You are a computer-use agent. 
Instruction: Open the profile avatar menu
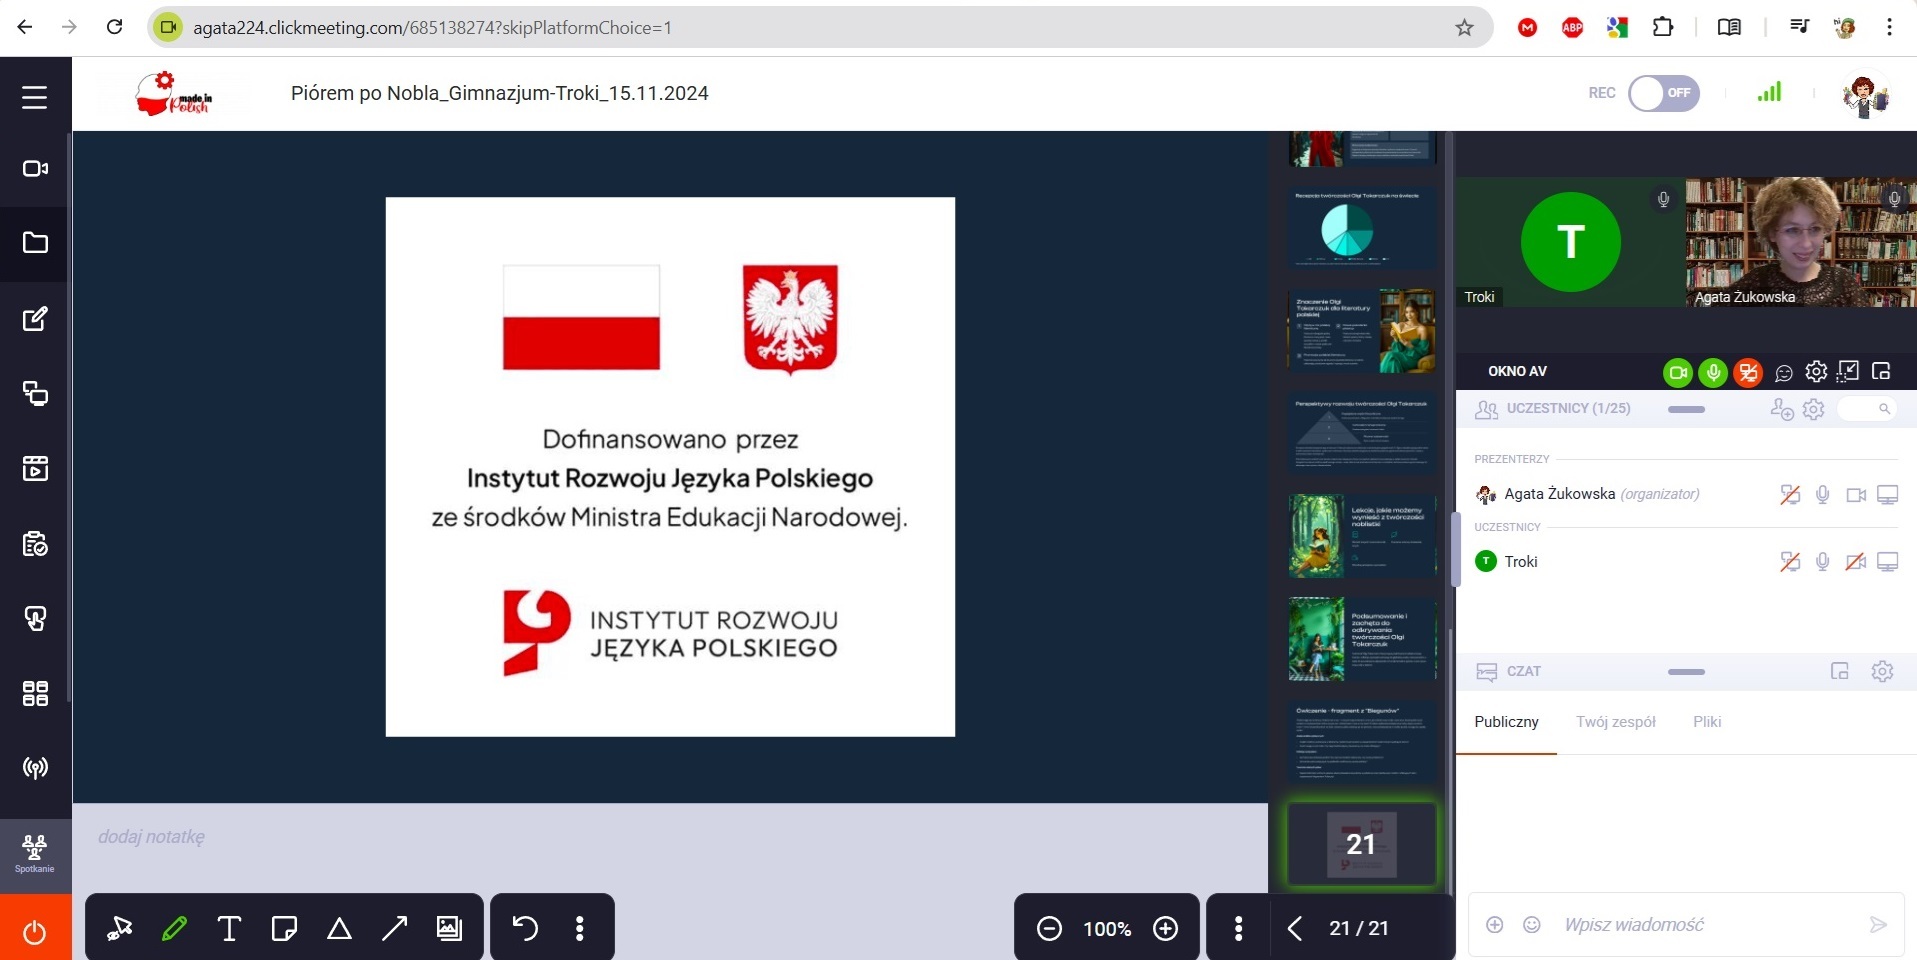tap(1865, 96)
